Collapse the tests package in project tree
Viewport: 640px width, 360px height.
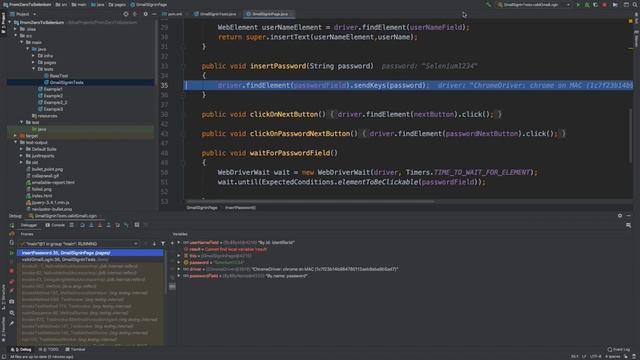point(33,69)
